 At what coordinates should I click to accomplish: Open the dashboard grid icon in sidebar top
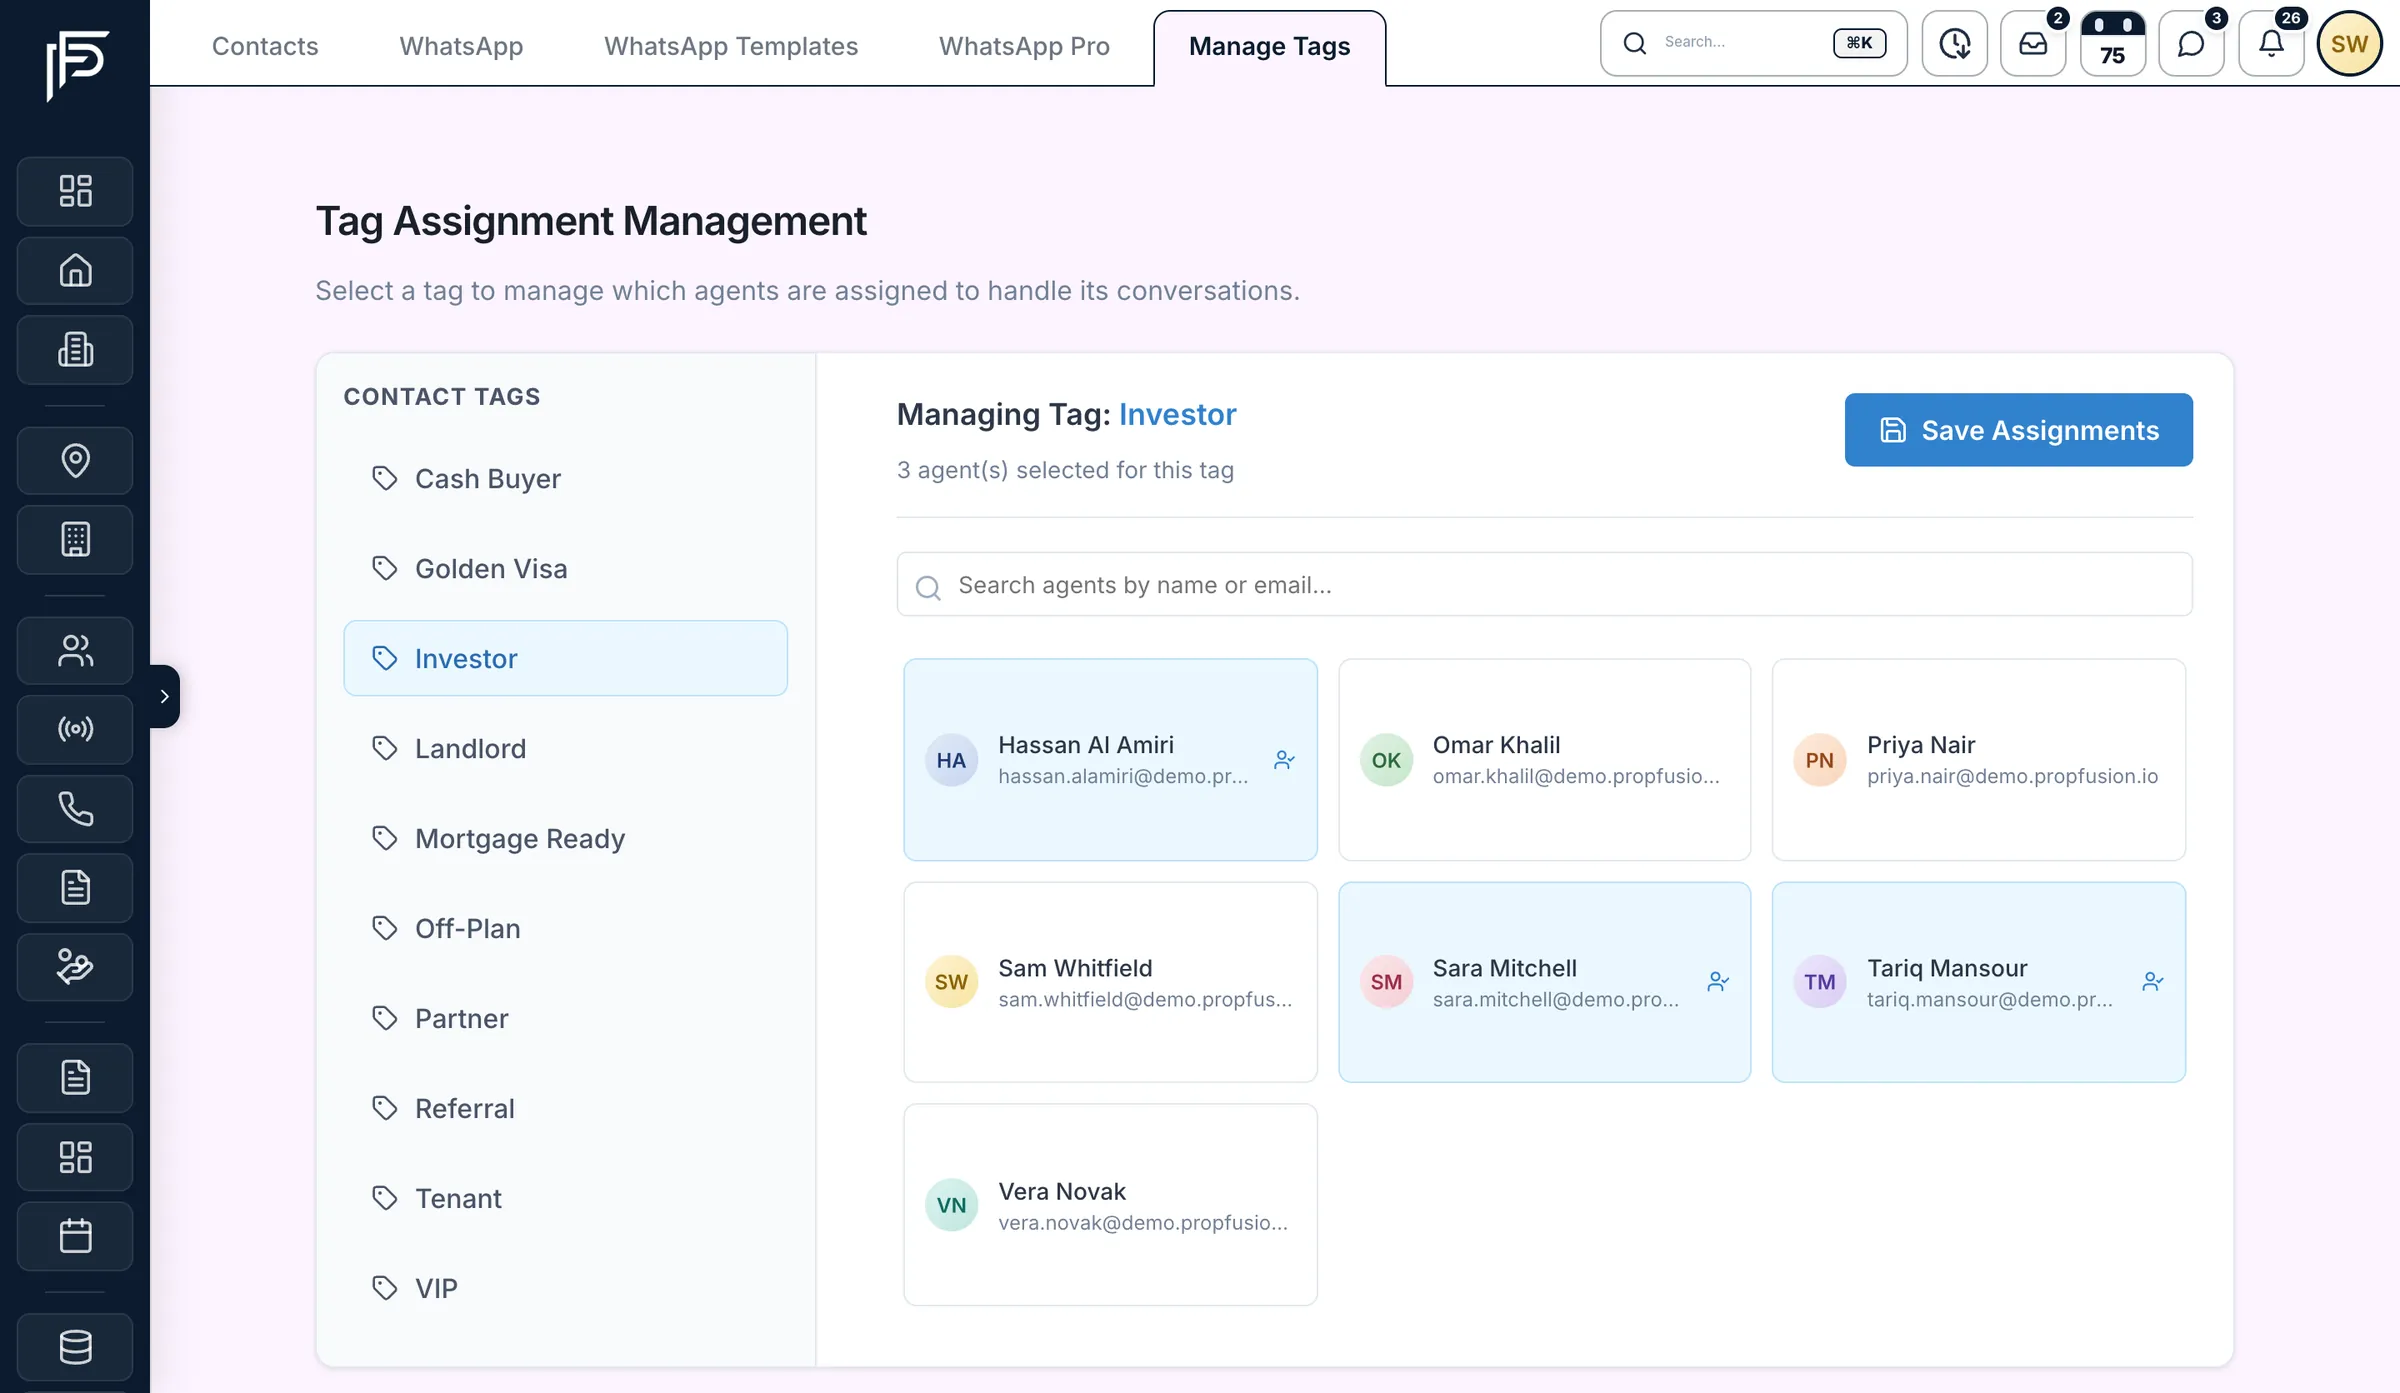pos(75,191)
